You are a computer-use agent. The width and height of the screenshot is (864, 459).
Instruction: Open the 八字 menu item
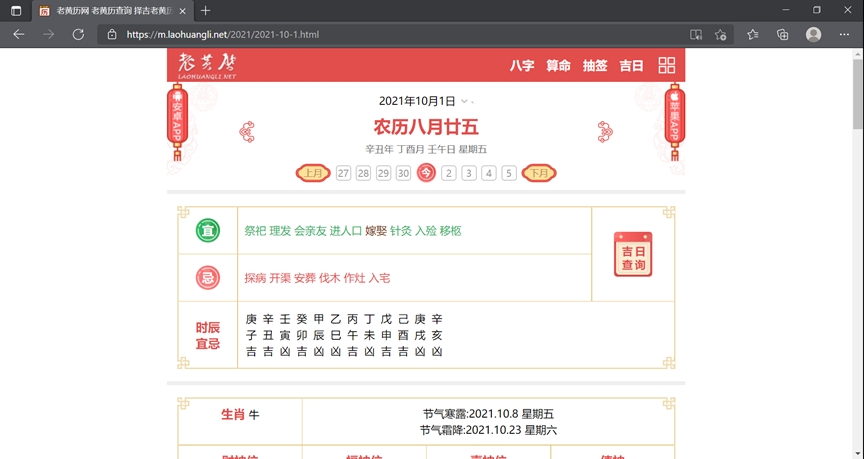522,66
